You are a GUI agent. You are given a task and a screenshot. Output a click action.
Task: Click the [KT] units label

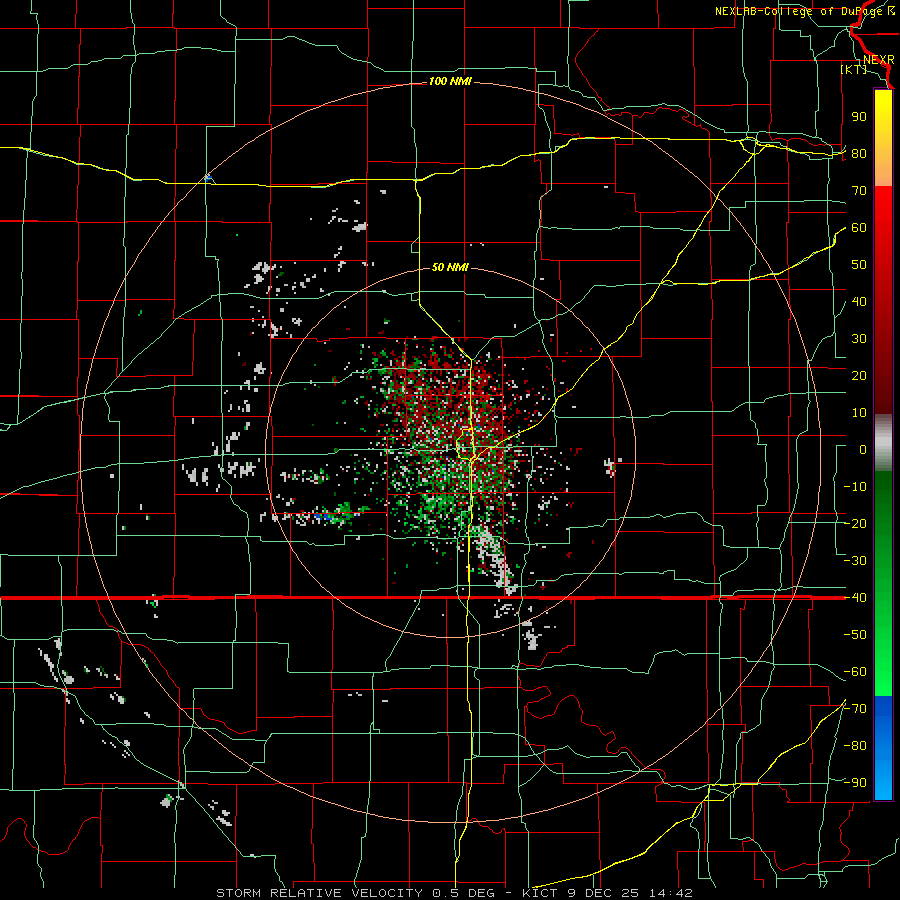point(854,69)
